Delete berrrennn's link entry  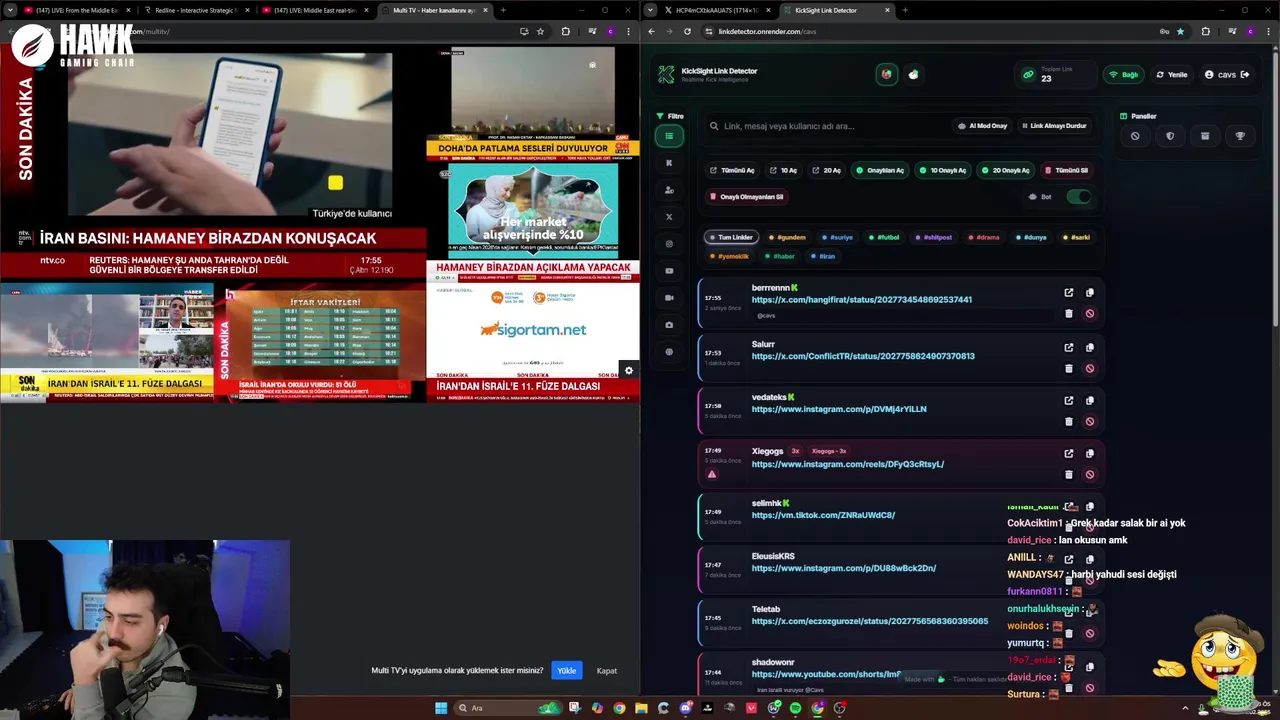pos(1068,314)
